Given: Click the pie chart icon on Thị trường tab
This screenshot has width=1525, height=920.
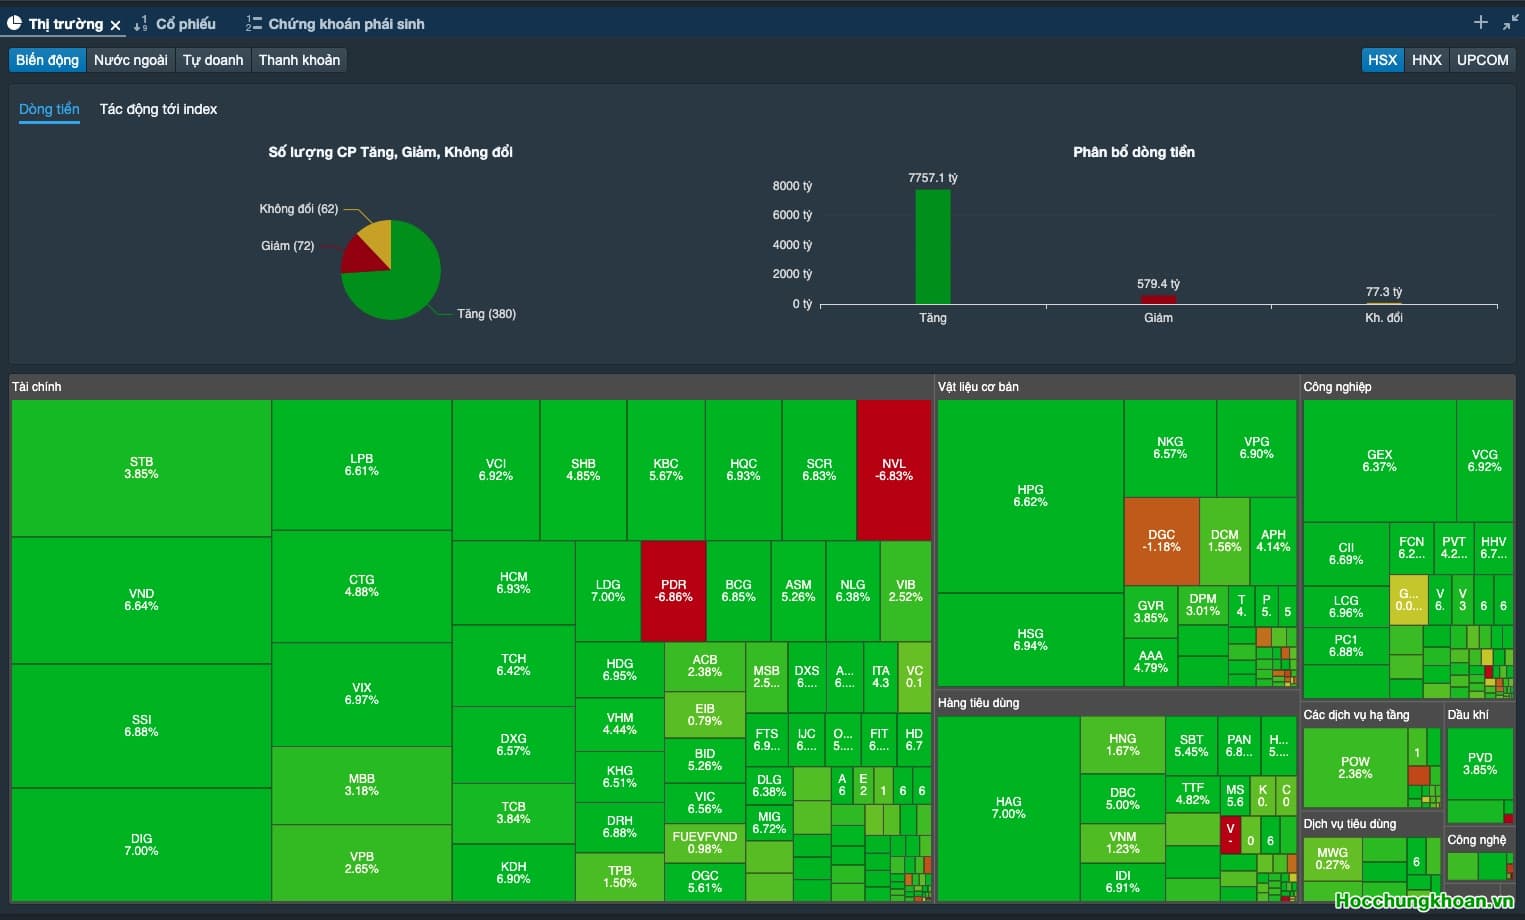Looking at the screenshot, I should (15, 23).
